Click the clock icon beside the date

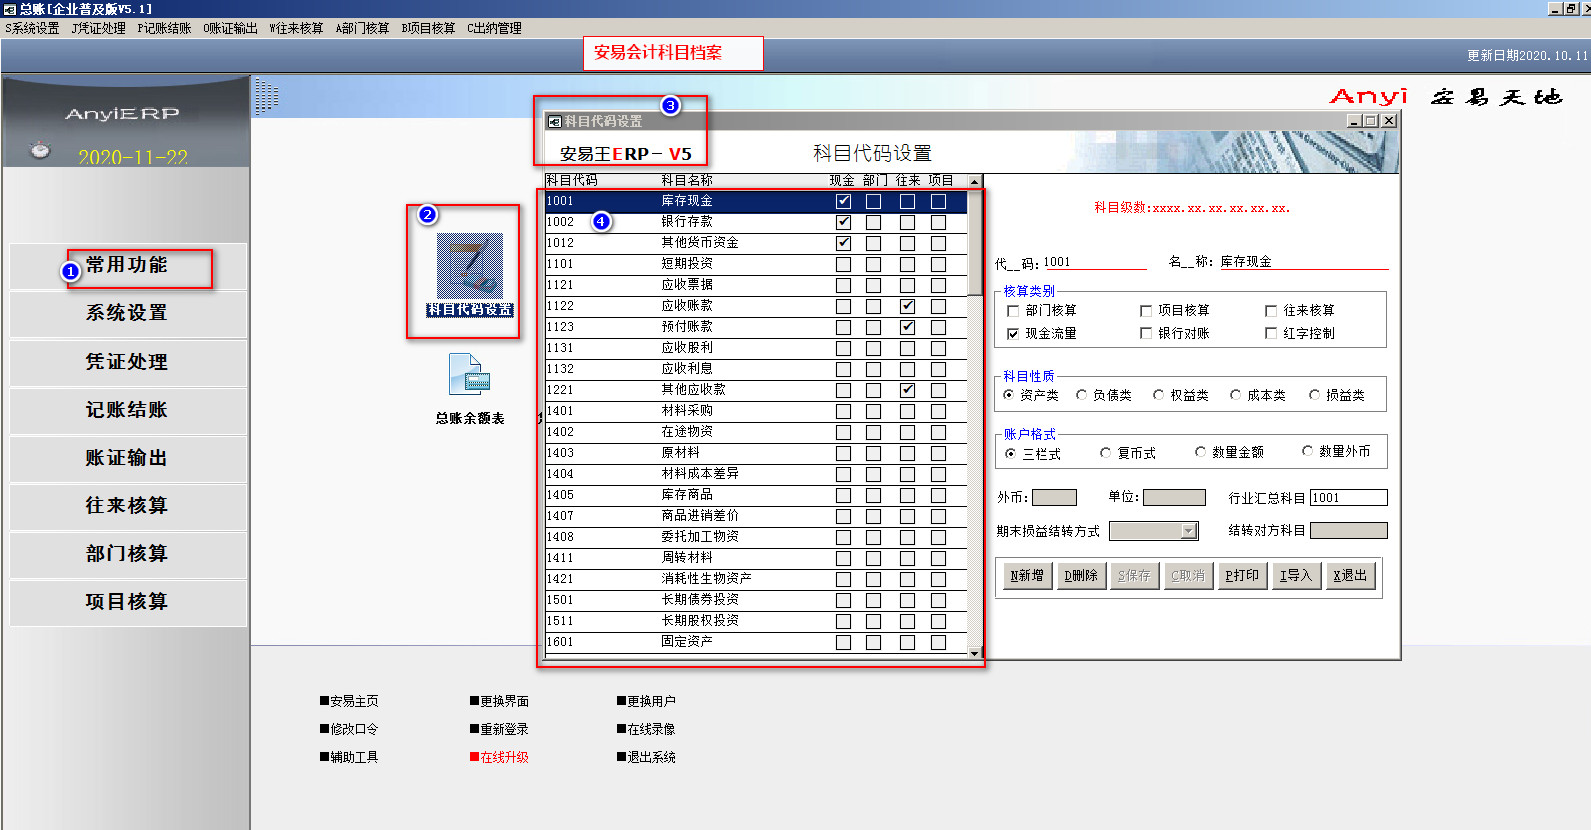pos(40,150)
